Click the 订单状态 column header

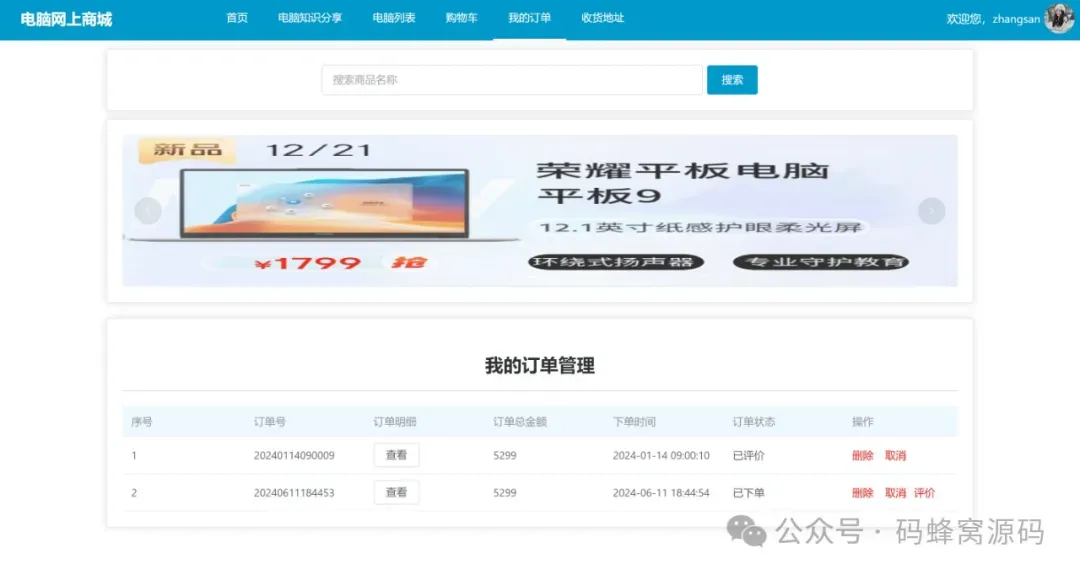coord(754,421)
